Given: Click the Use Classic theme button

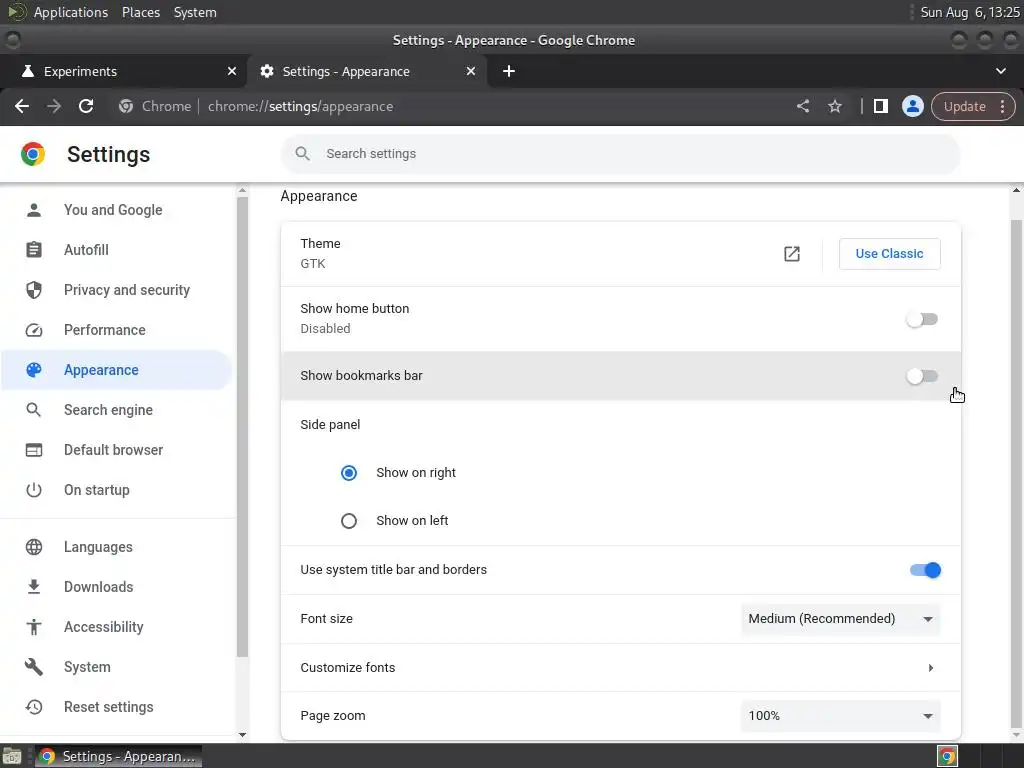Looking at the screenshot, I should pos(889,254).
